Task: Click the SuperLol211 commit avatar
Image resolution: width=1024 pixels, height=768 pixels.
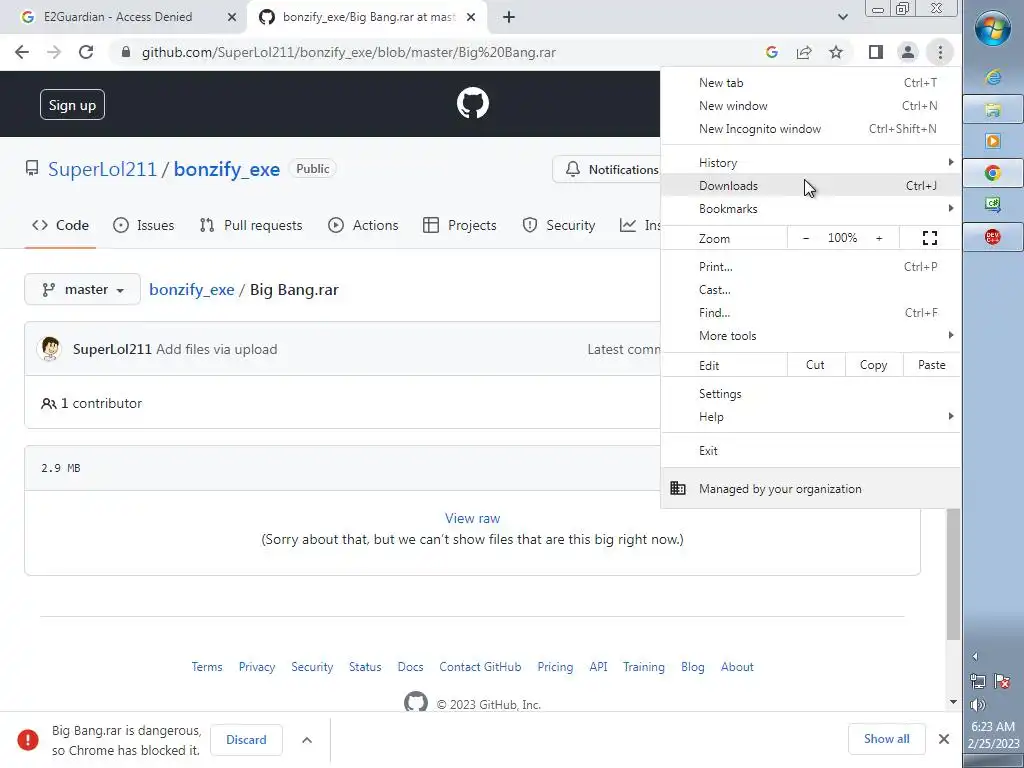Action: click(50, 349)
